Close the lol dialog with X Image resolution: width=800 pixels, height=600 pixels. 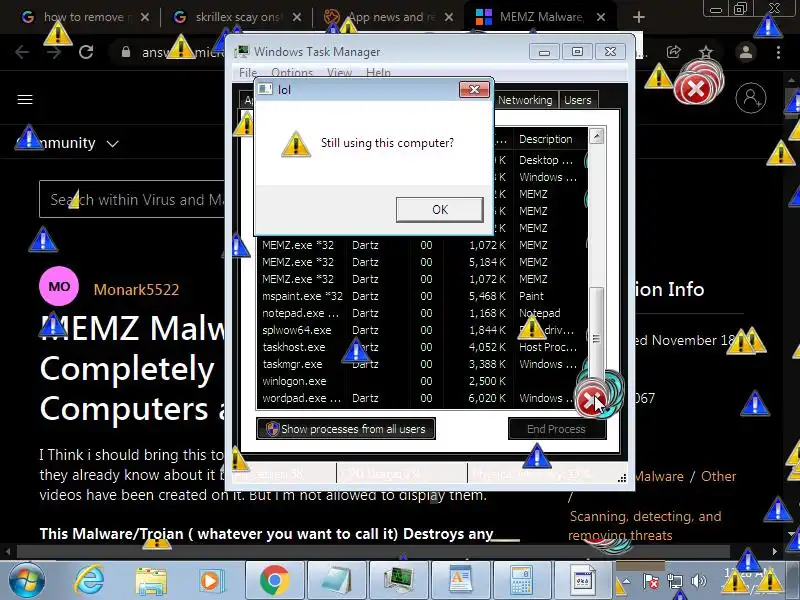474,89
